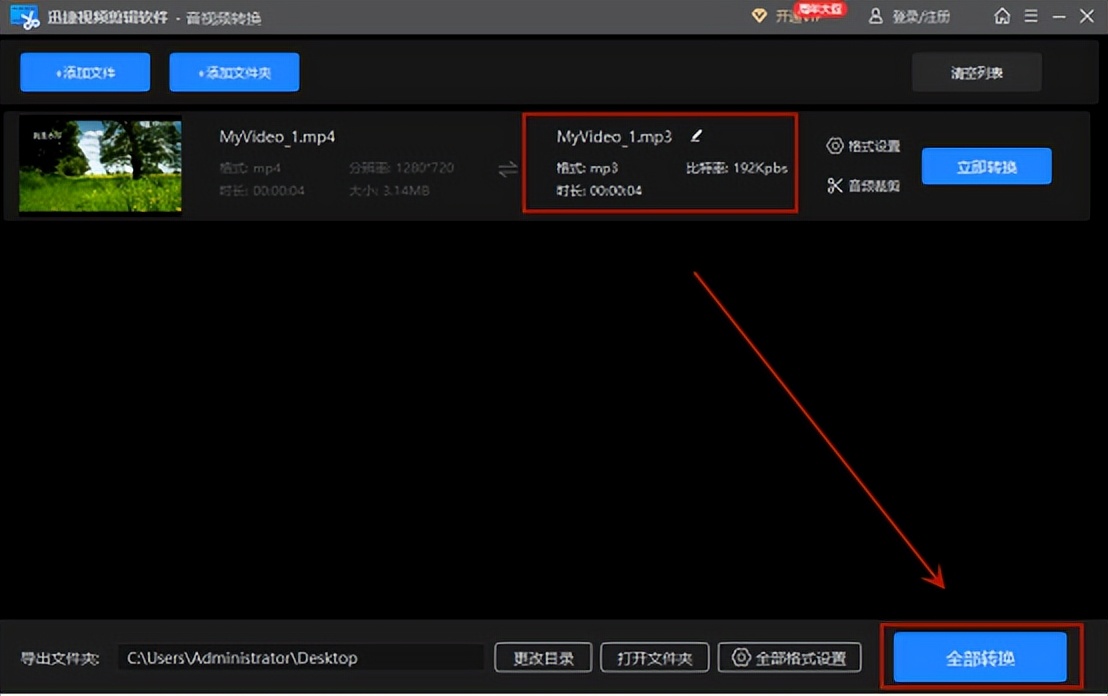Screen dimensions: 1108x696
Task: Click 更改目录 to change output directory
Action: (542, 657)
